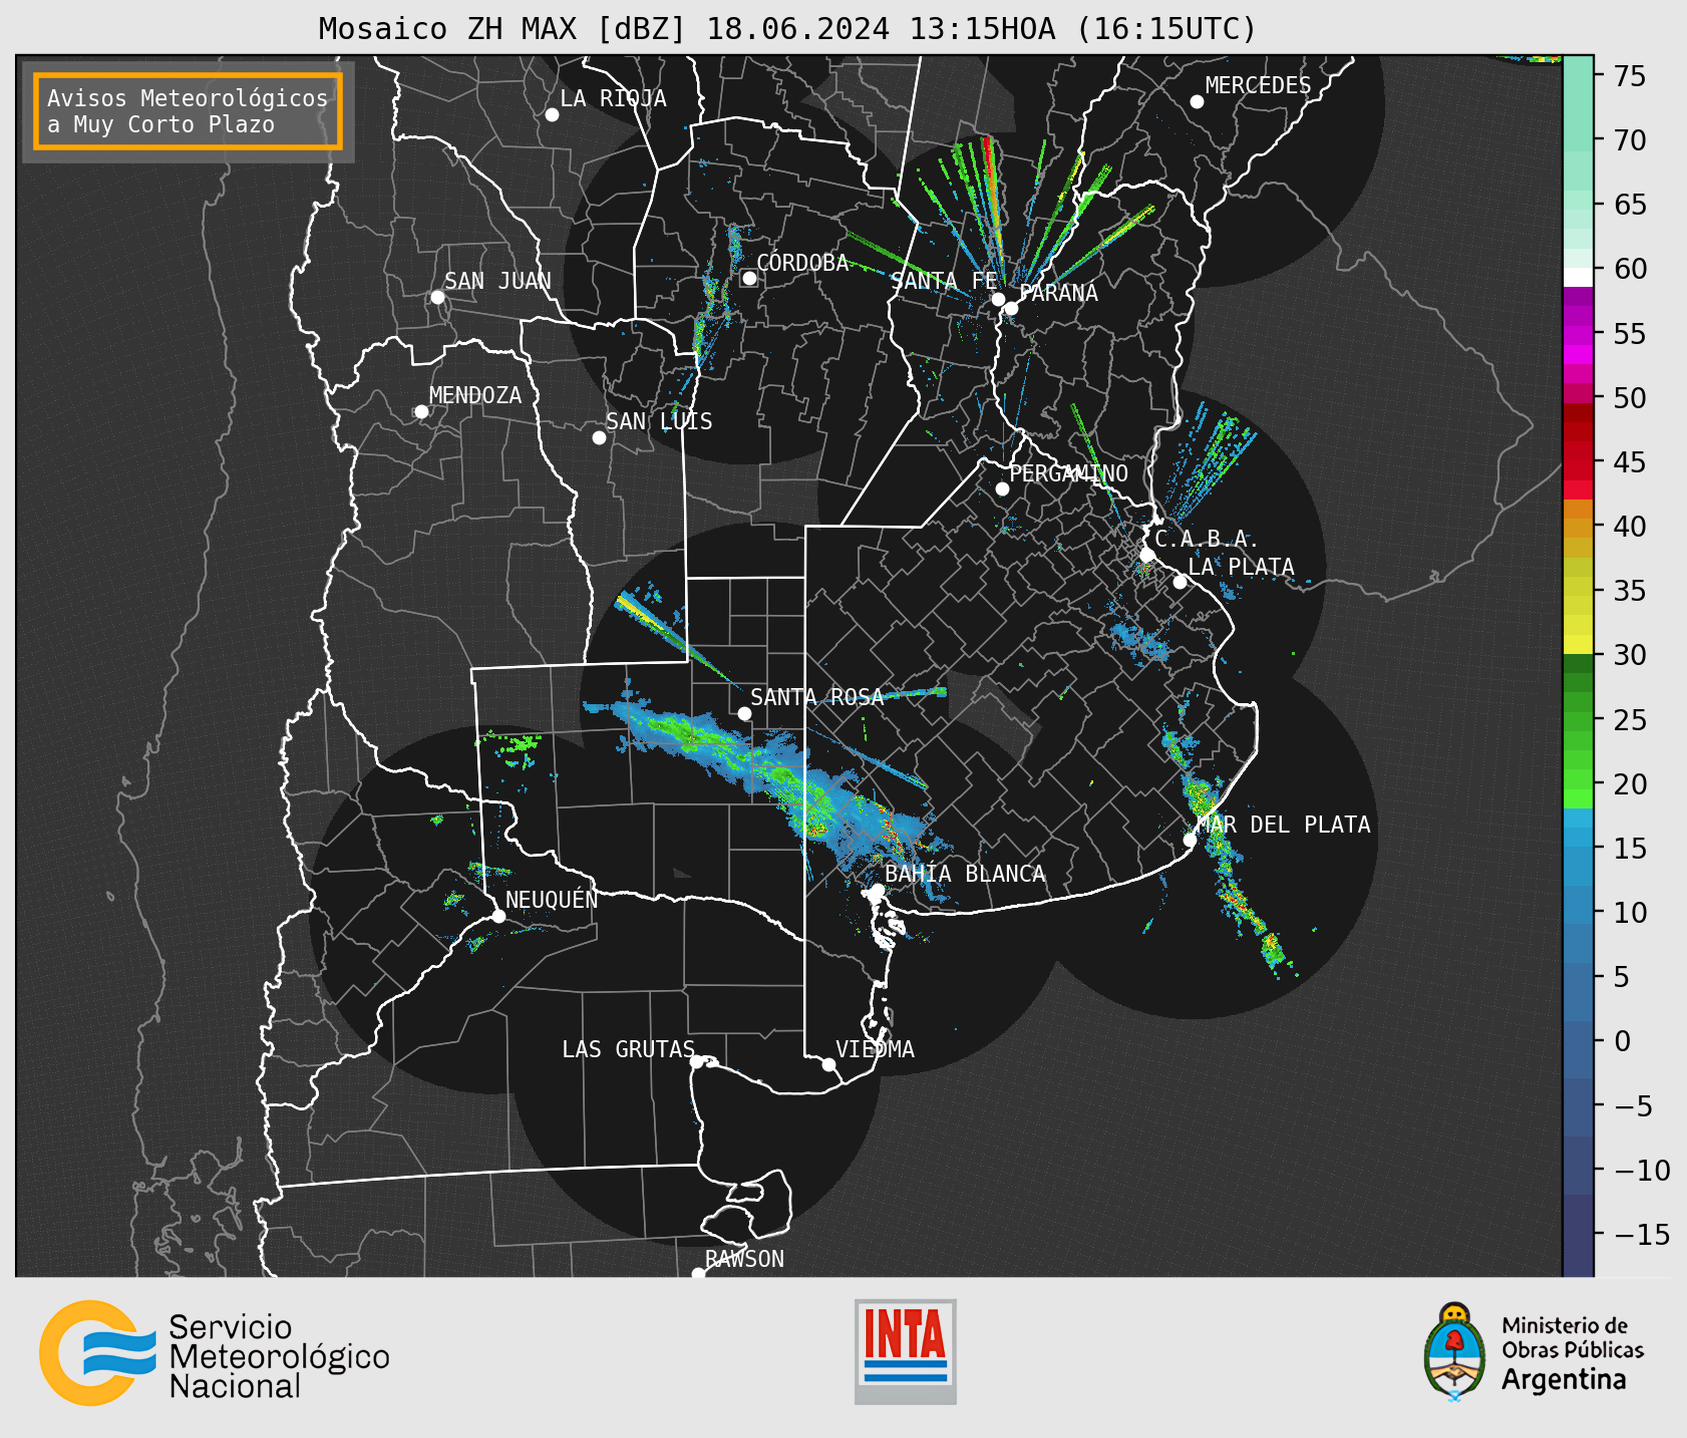
Task: Click the SANTA FE city marker dot
Action: point(998,299)
